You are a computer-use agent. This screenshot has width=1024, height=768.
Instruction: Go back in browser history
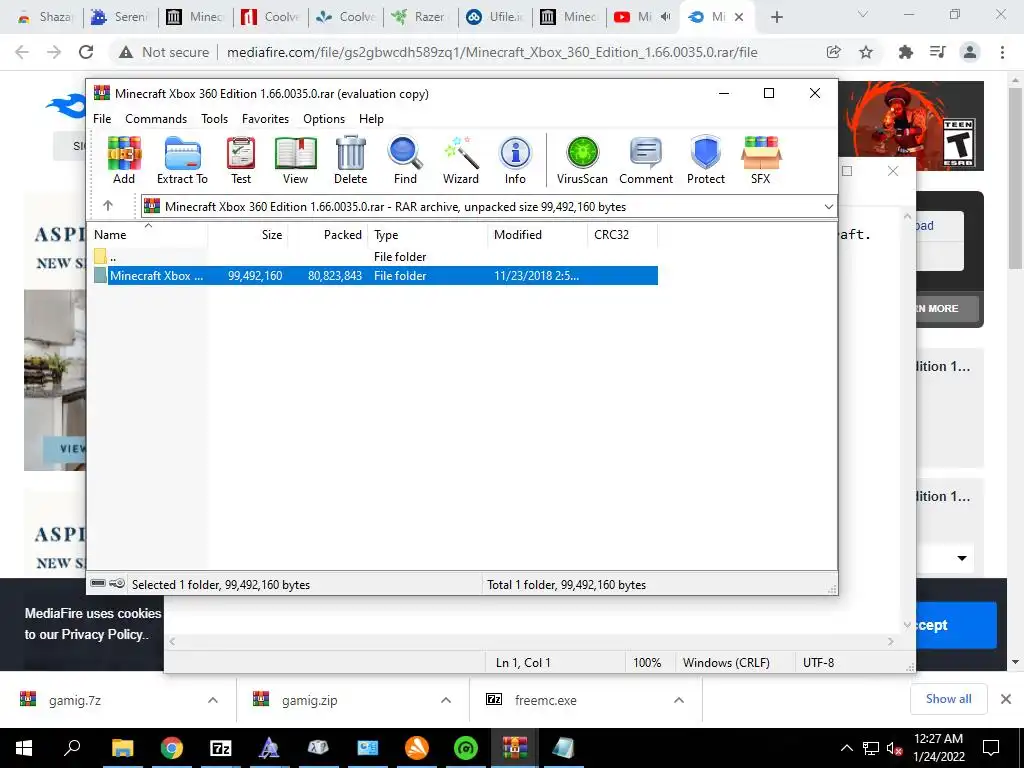click(22, 52)
